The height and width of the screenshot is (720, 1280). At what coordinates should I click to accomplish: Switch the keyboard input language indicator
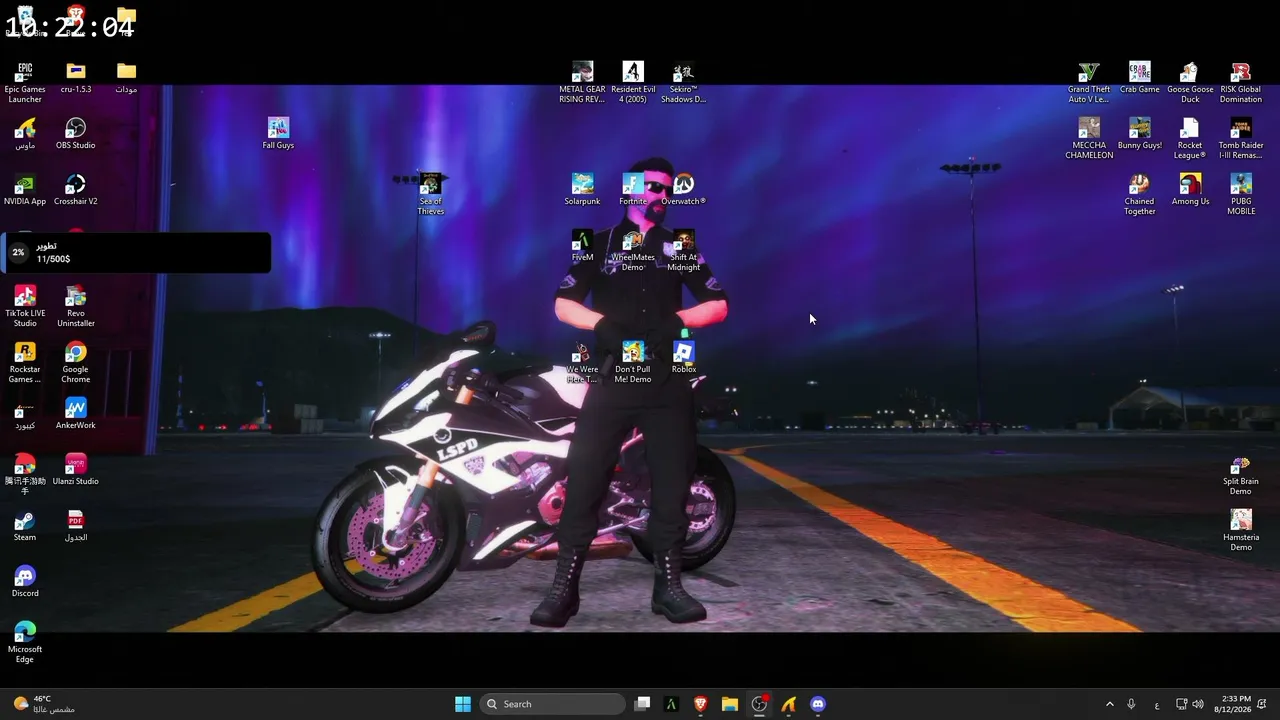pos(1157,704)
